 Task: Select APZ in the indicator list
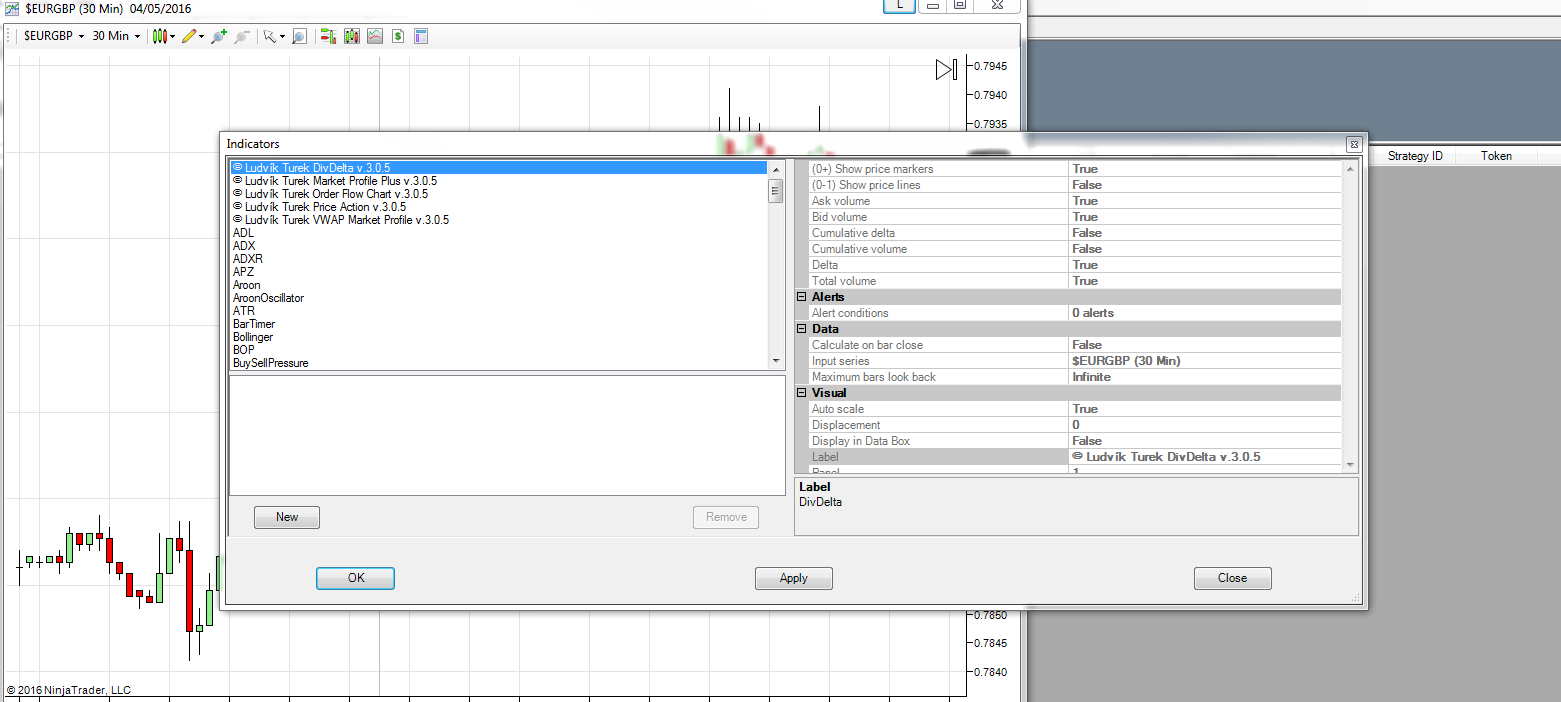point(499,272)
